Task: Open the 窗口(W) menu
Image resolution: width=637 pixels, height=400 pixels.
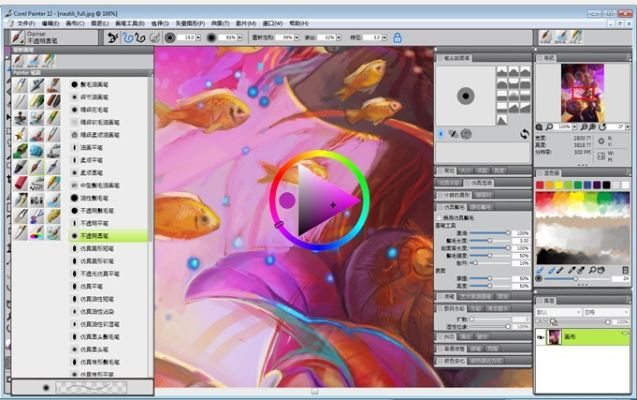Action: [x=271, y=22]
